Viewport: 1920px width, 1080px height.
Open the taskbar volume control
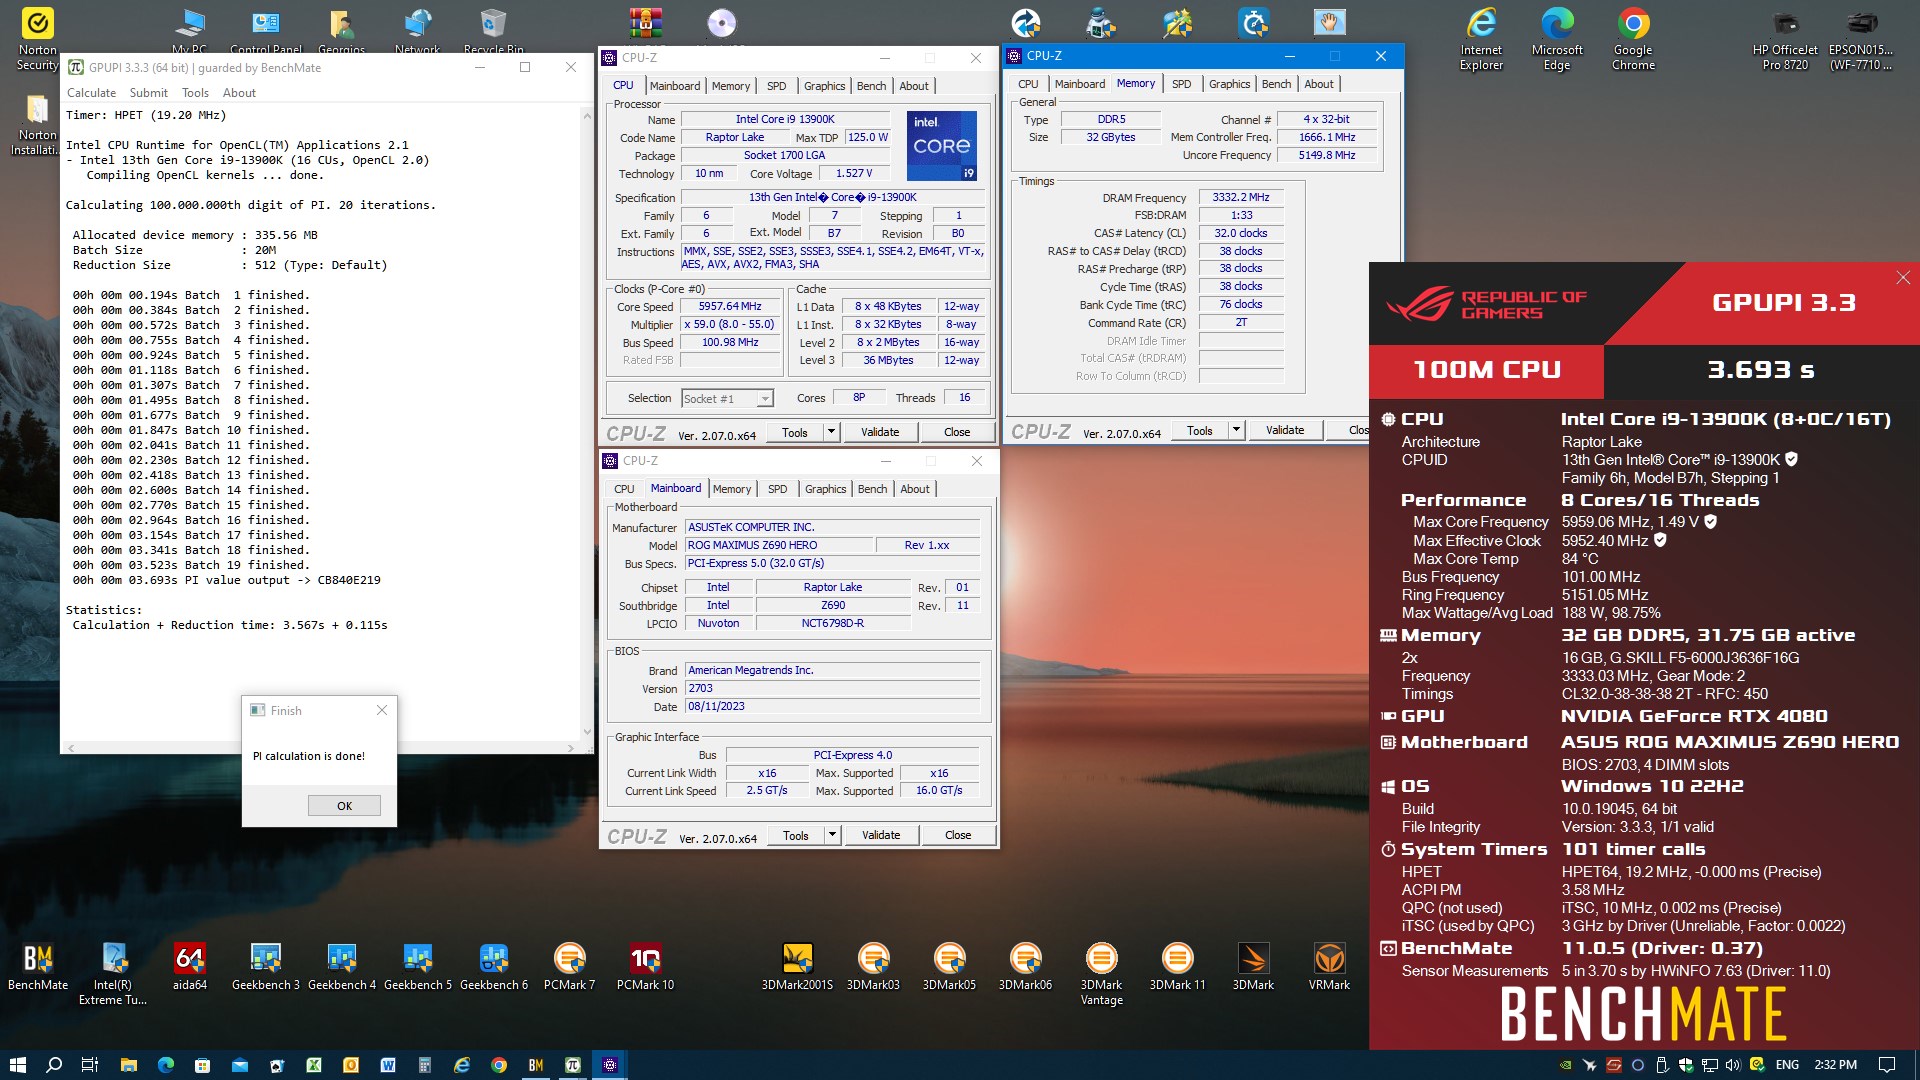click(1733, 1065)
